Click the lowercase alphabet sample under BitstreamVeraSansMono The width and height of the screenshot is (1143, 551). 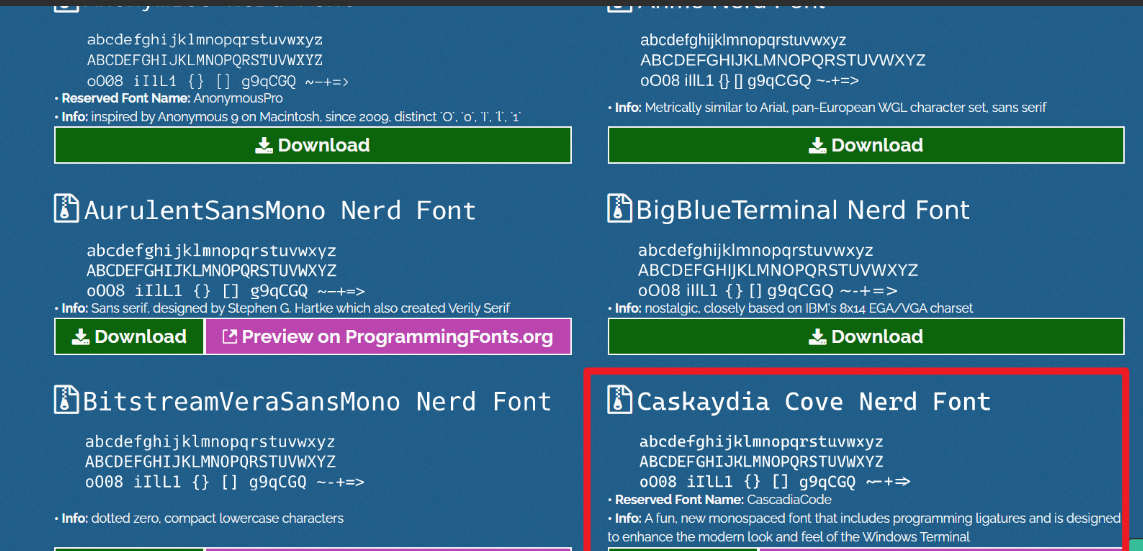210,442
